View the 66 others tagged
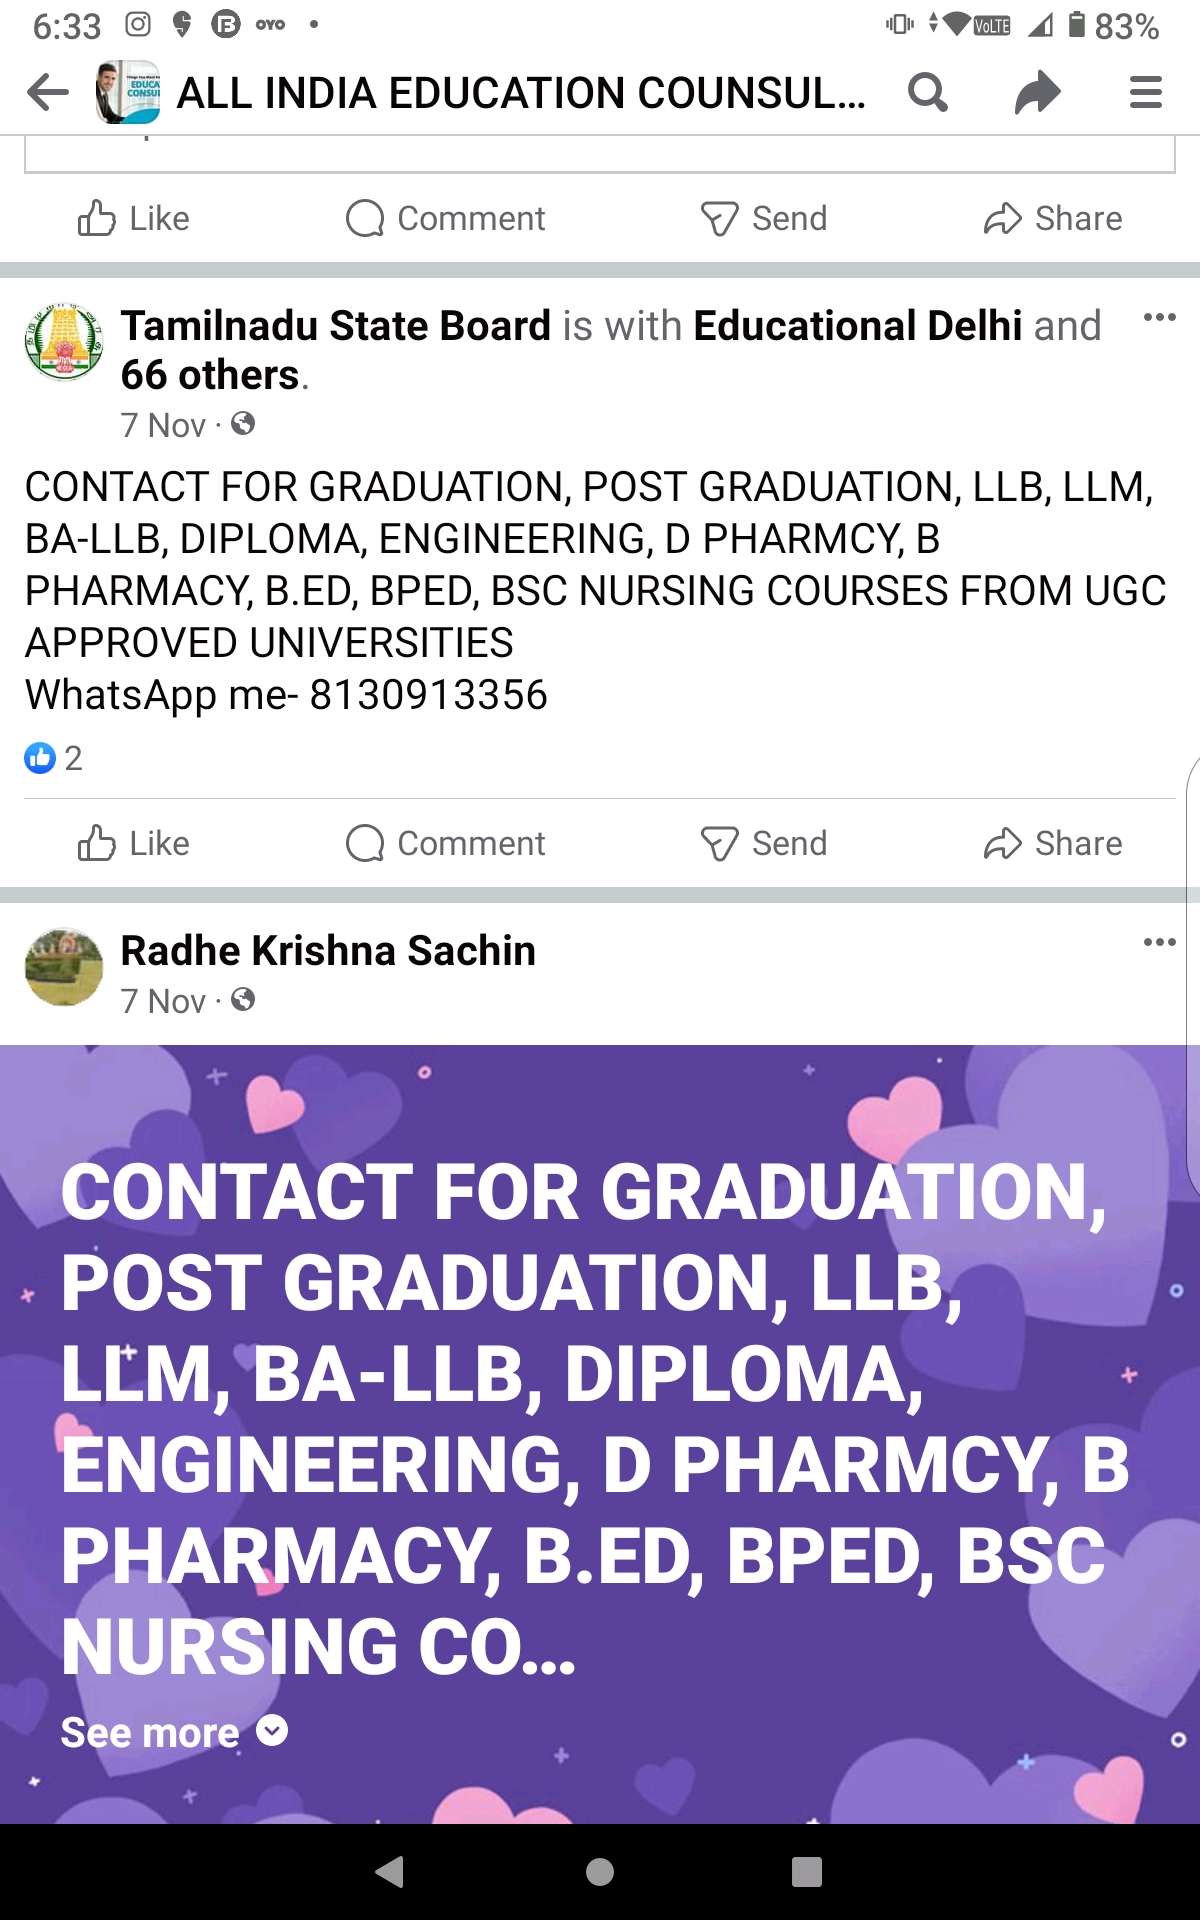 (x=210, y=375)
